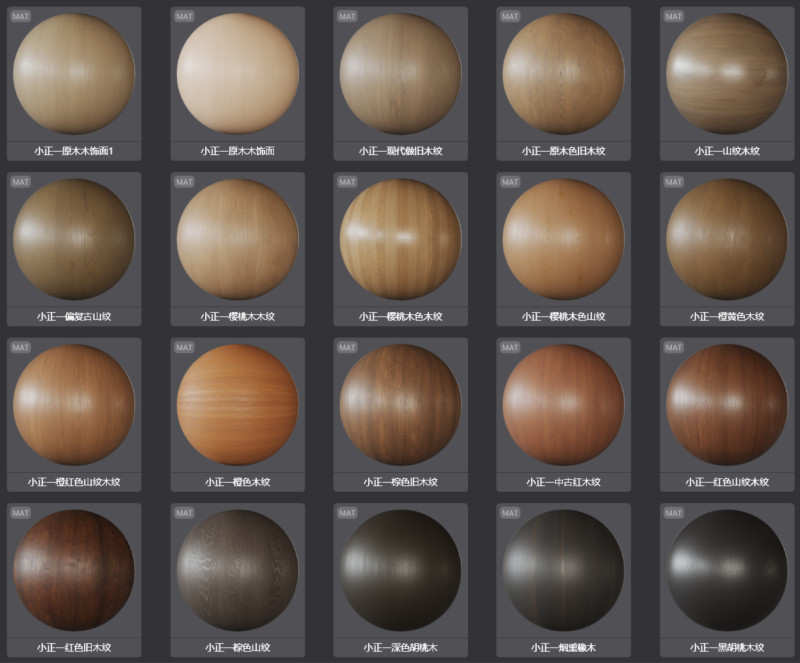Choose the 小正—樱桃木色山纹 sphere preview
Screen dimensions: 800x663
point(563,239)
